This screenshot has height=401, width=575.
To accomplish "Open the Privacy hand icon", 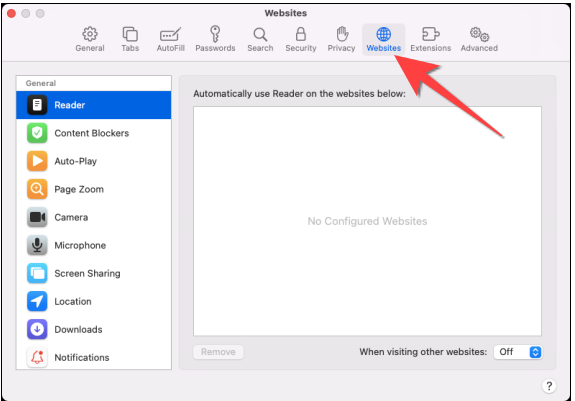I will [x=342, y=34].
